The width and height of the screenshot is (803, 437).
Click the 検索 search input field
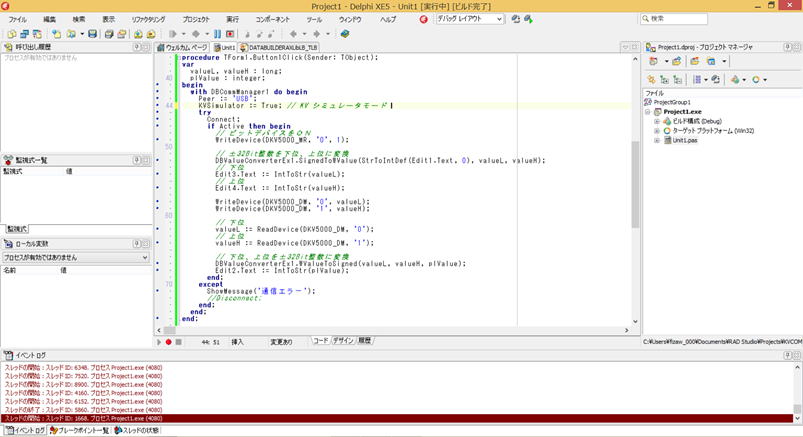coord(673,18)
